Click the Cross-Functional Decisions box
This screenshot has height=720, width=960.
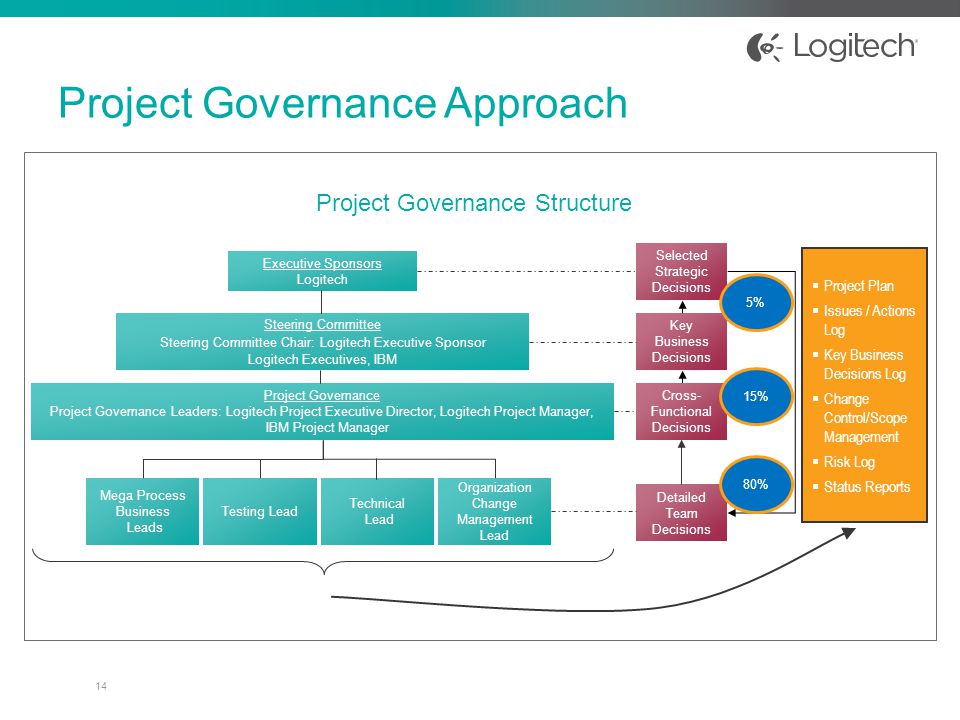click(x=681, y=411)
